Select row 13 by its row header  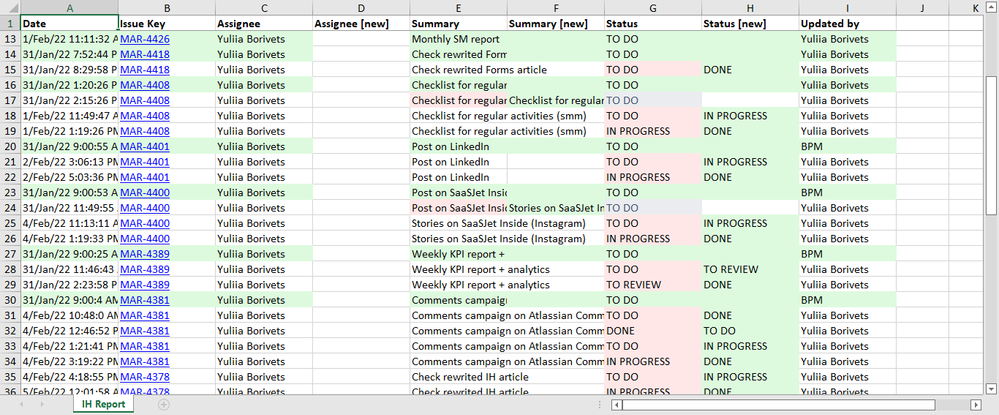[x=10, y=39]
